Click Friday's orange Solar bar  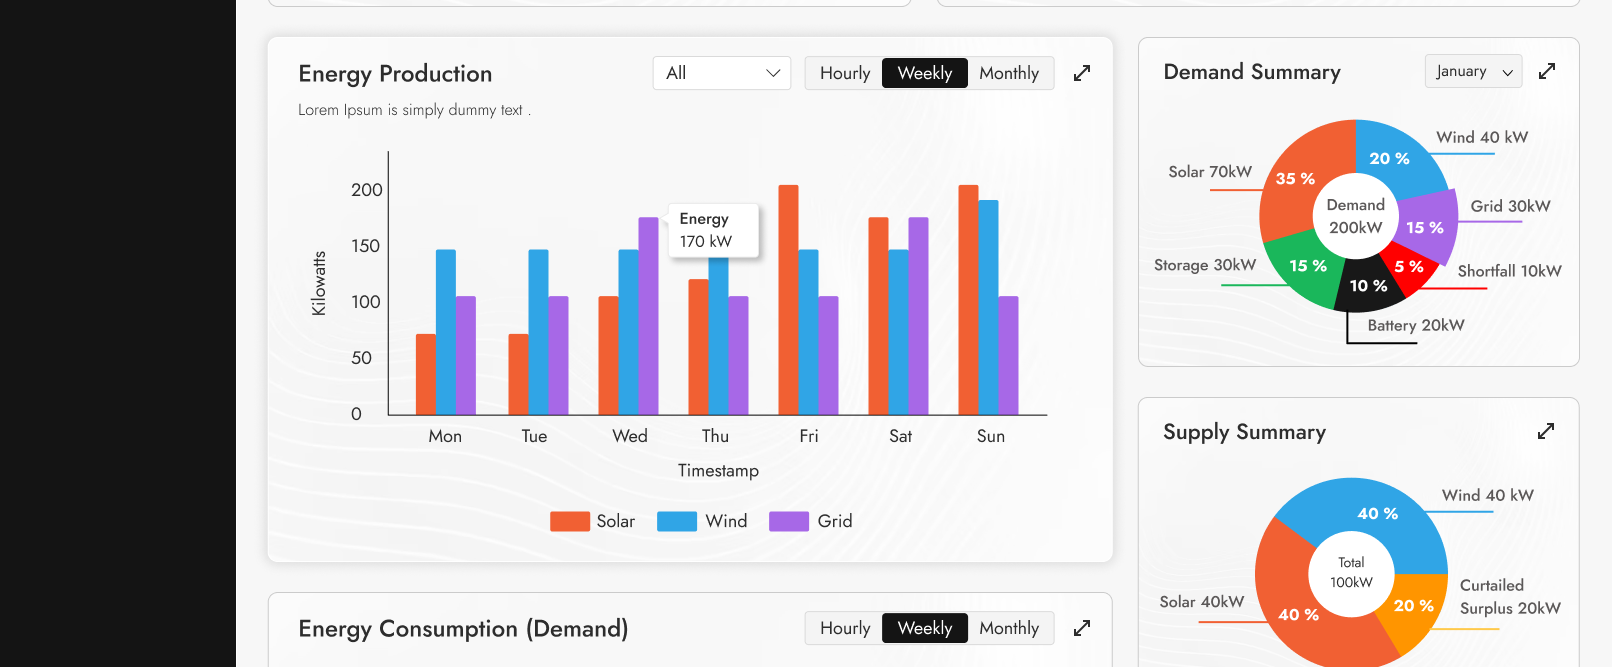coord(788,300)
